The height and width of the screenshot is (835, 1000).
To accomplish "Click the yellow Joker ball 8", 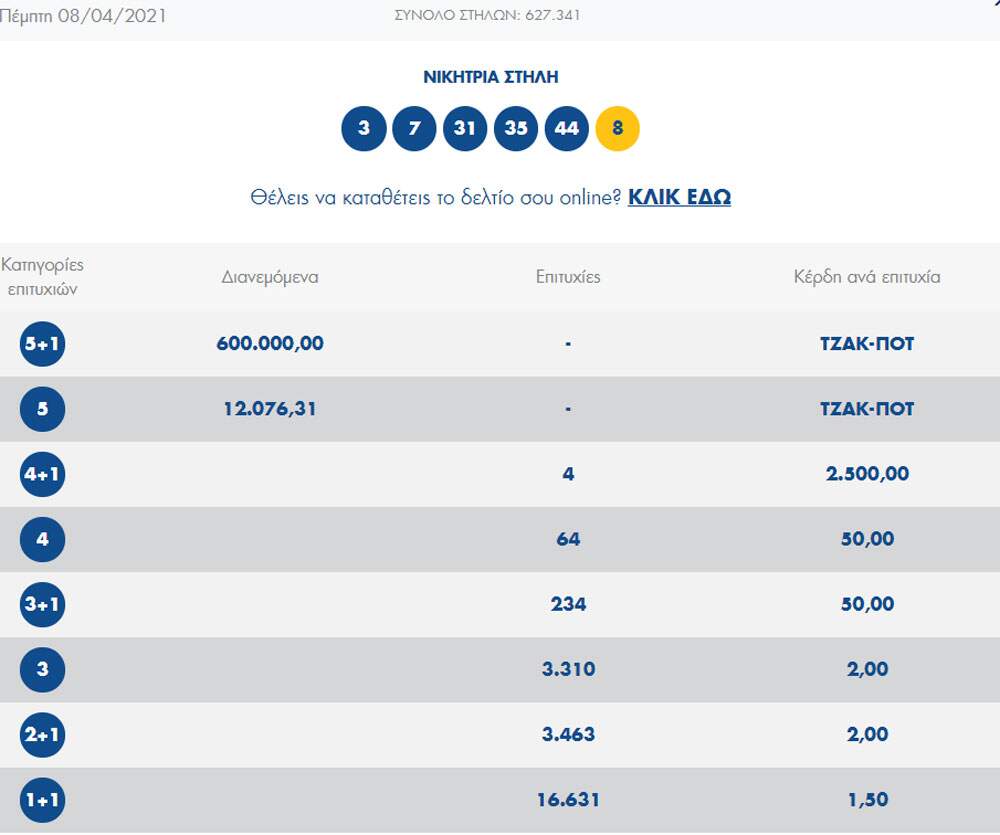I will [x=617, y=129].
